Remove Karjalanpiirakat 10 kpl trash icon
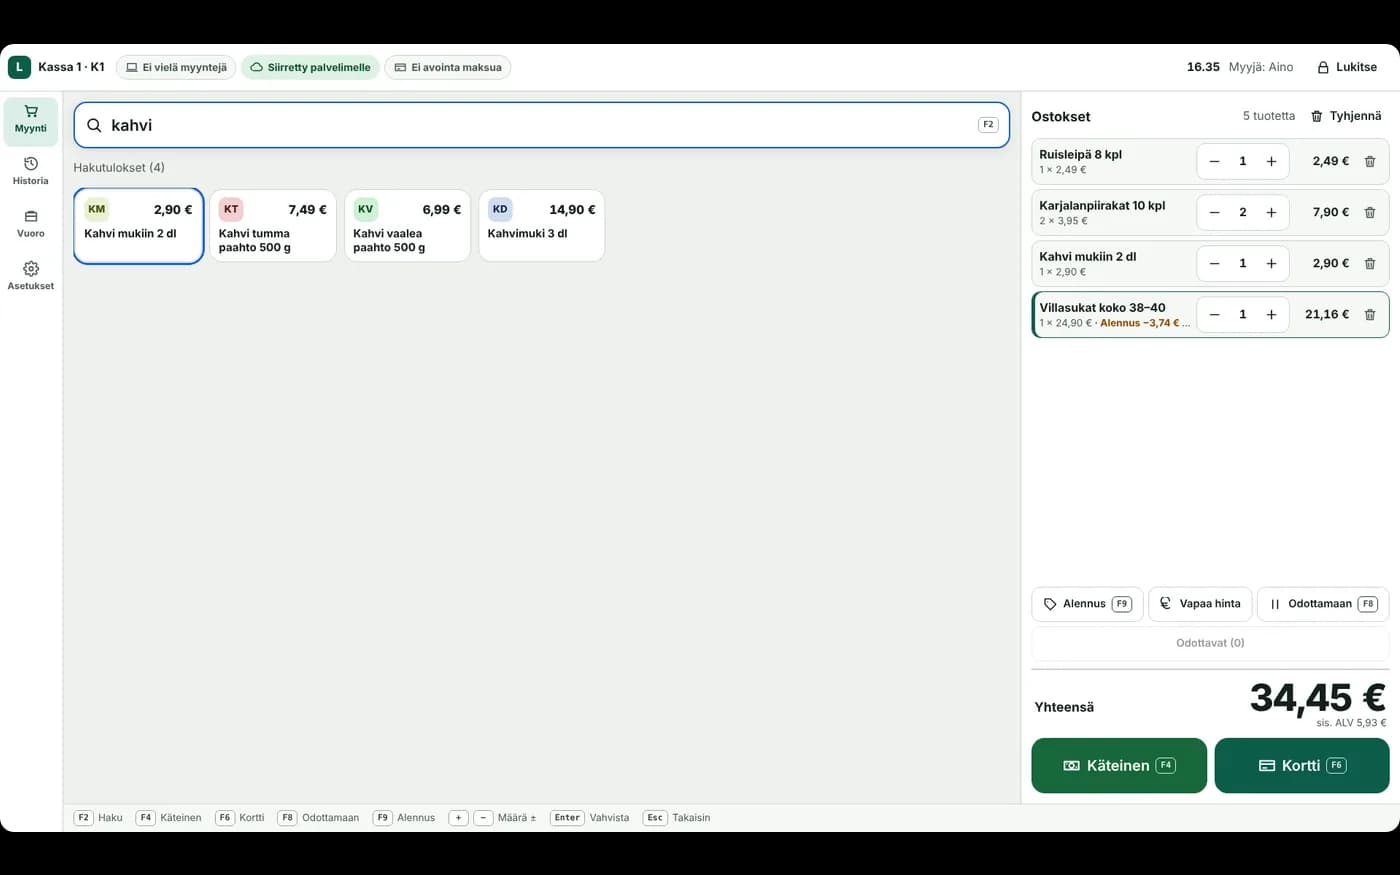 1370,212
